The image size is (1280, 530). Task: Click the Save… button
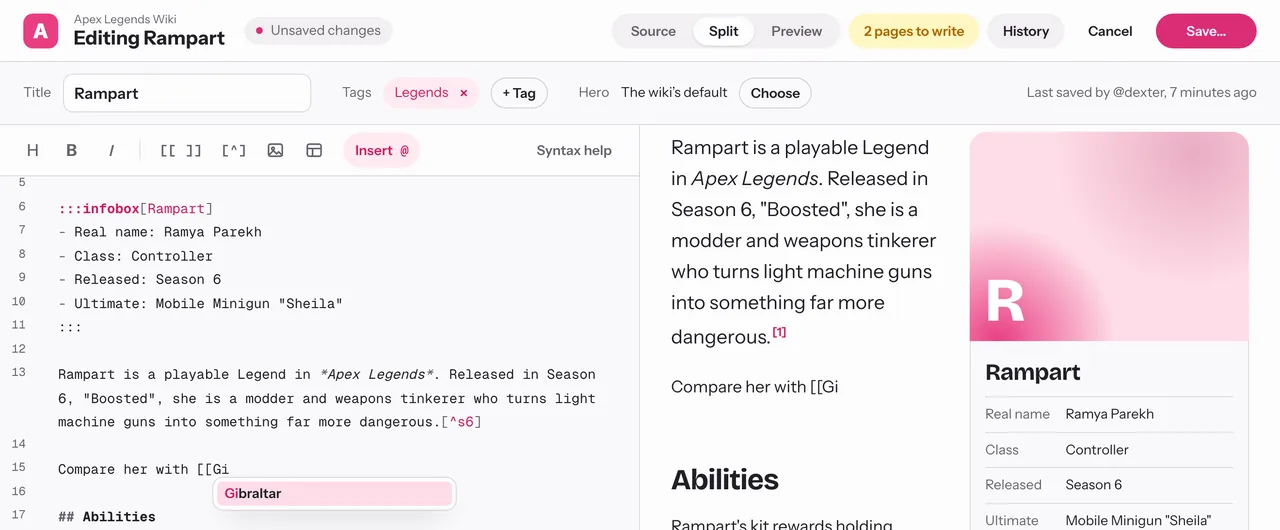click(x=1206, y=31)
